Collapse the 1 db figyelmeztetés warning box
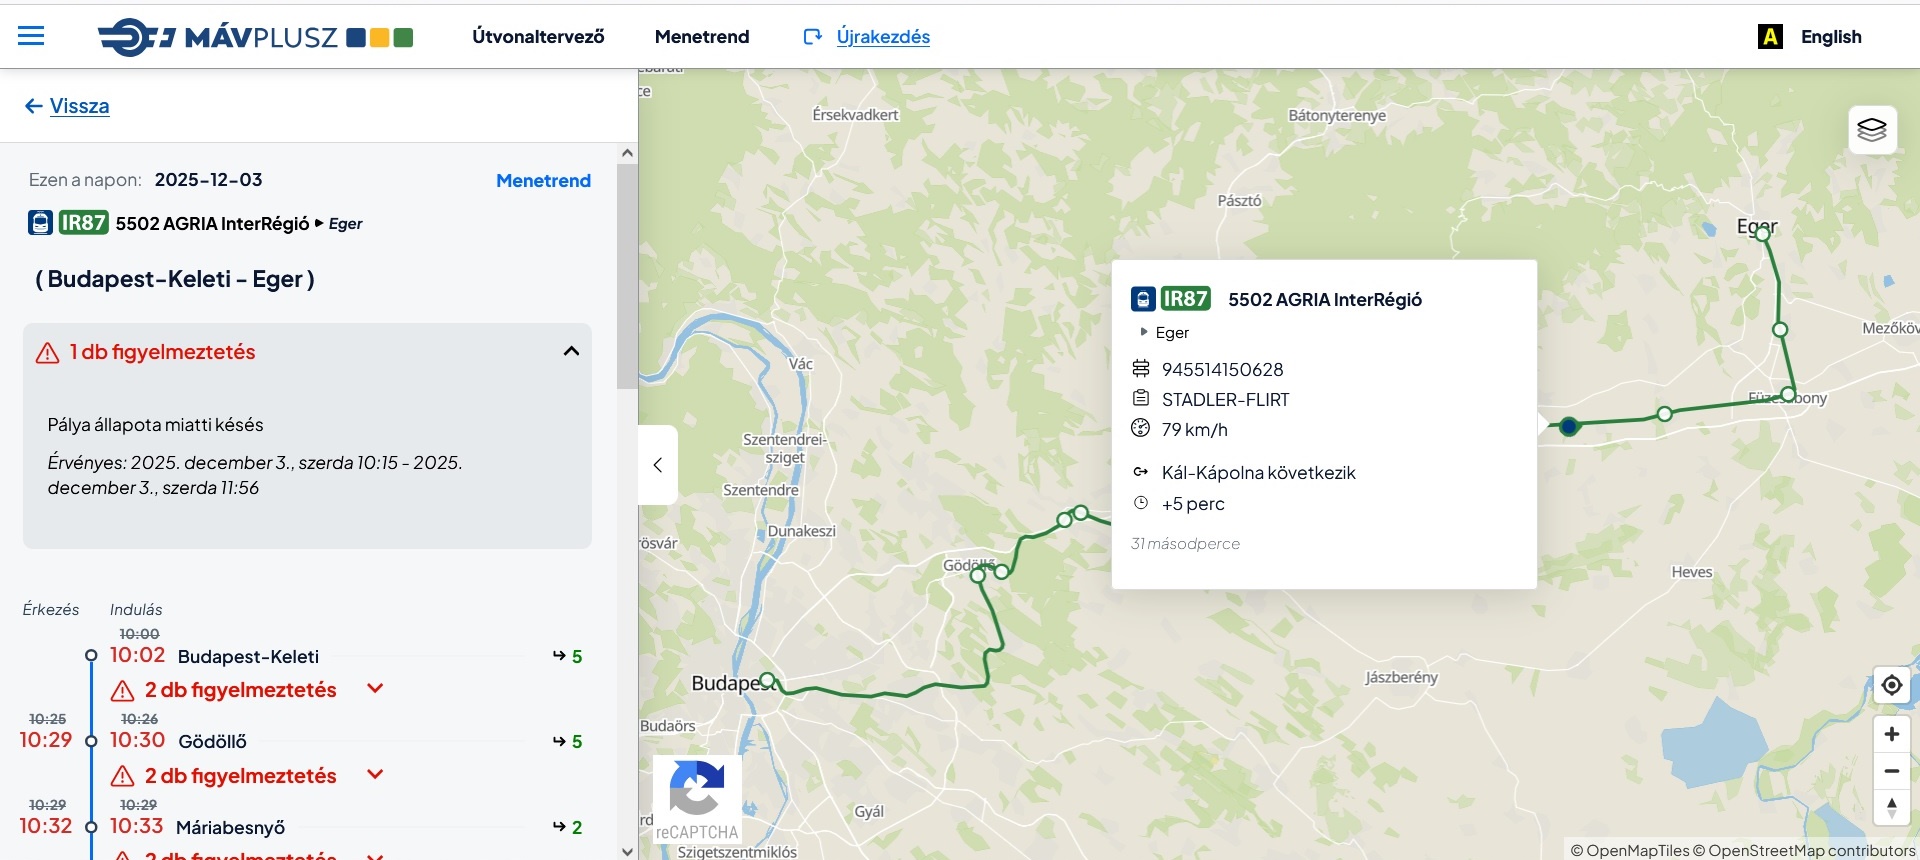The image size is (1920, 860). click(571, 351)
